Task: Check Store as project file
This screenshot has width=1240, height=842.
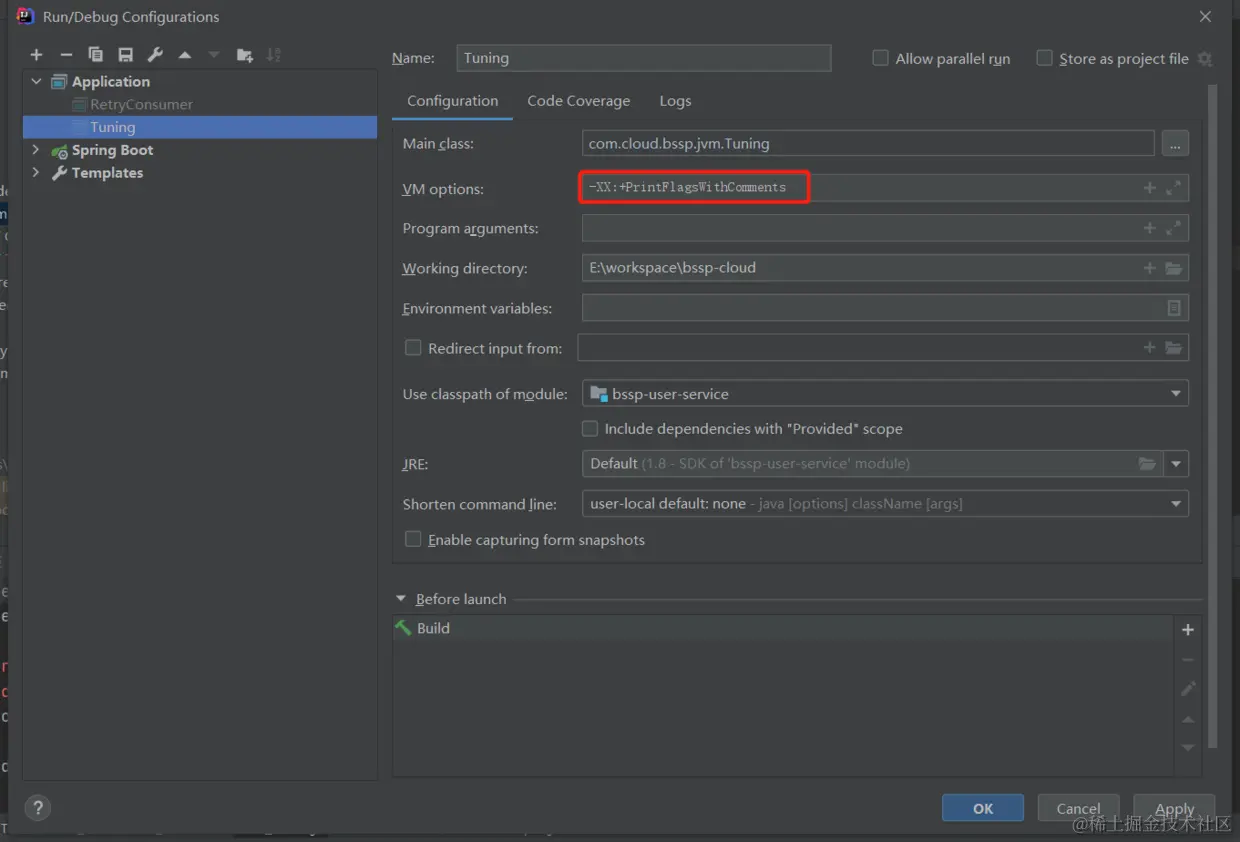Action: (x=1045, y=58)
